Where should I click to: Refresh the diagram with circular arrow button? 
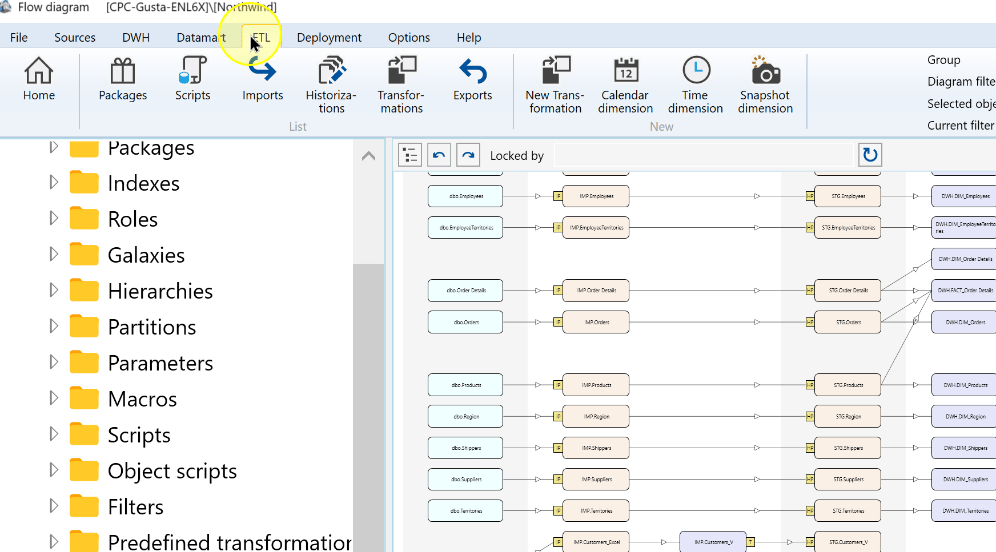tap(870, 155)
